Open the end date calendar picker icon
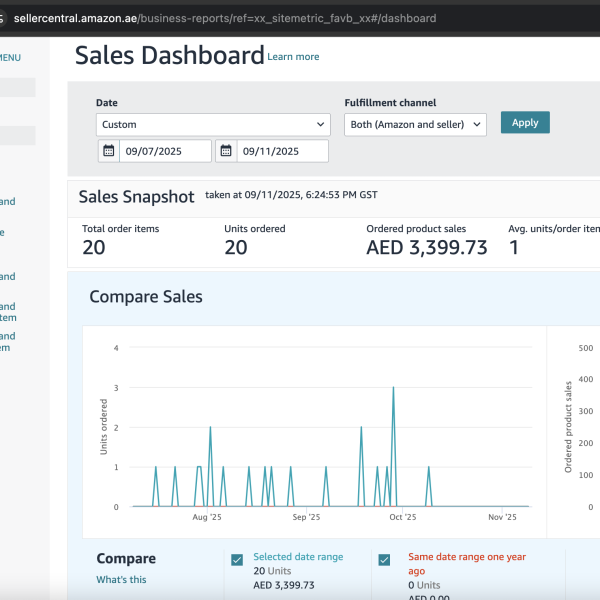Image resolution: width=600 pixels, height=600 pixels. (226, 151)
